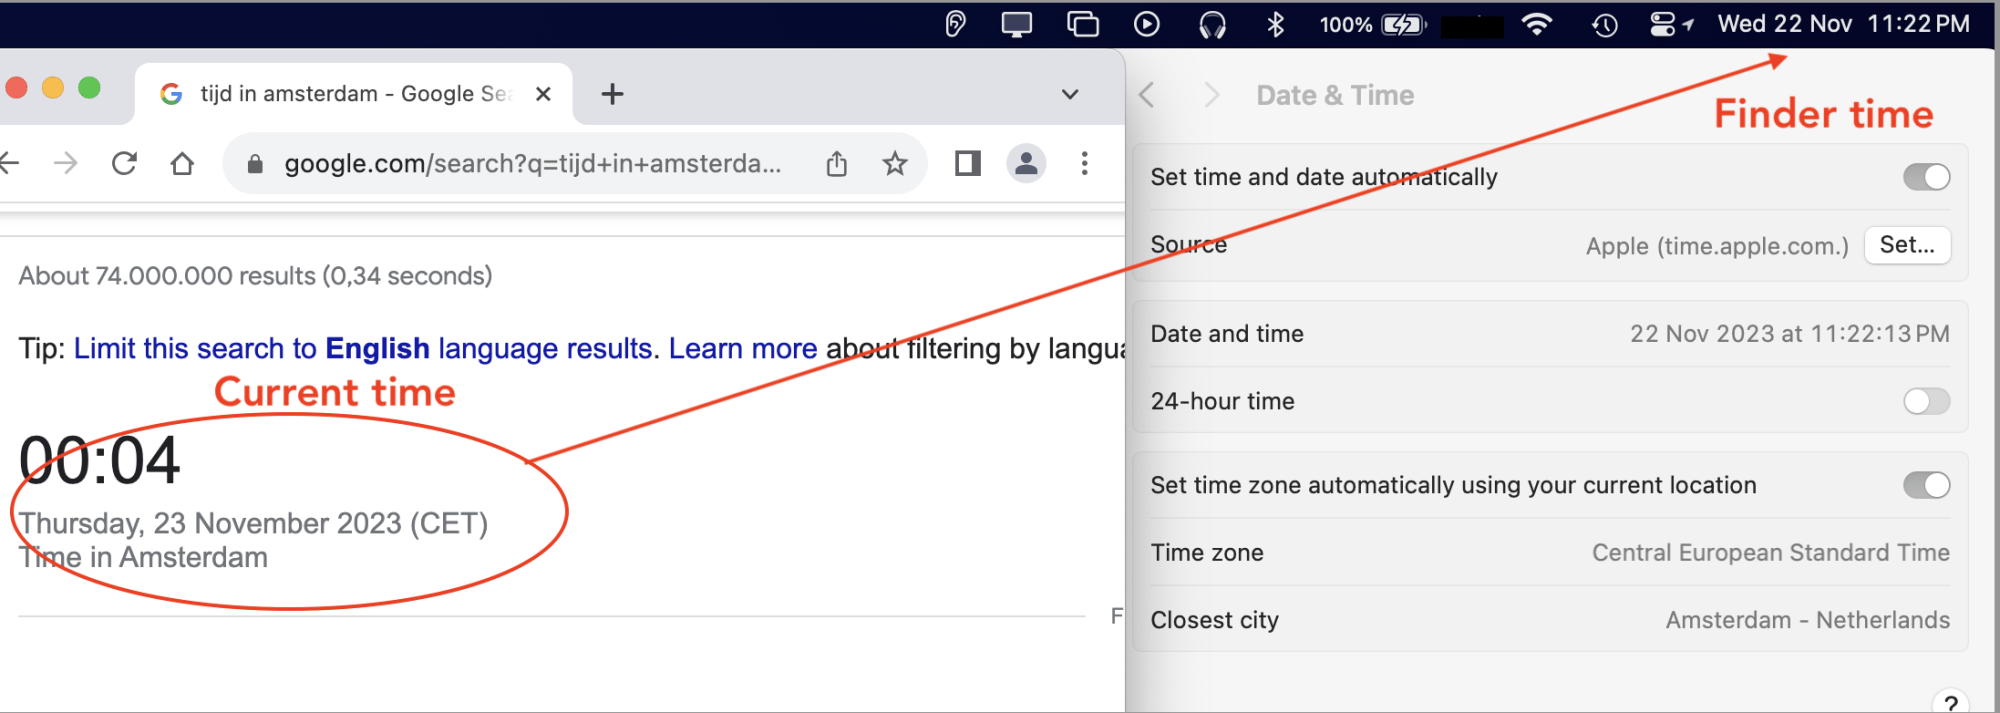This screenshot has width=2000, height=713.
Task: Click the menu bar clock
Action: (1843, 24)
